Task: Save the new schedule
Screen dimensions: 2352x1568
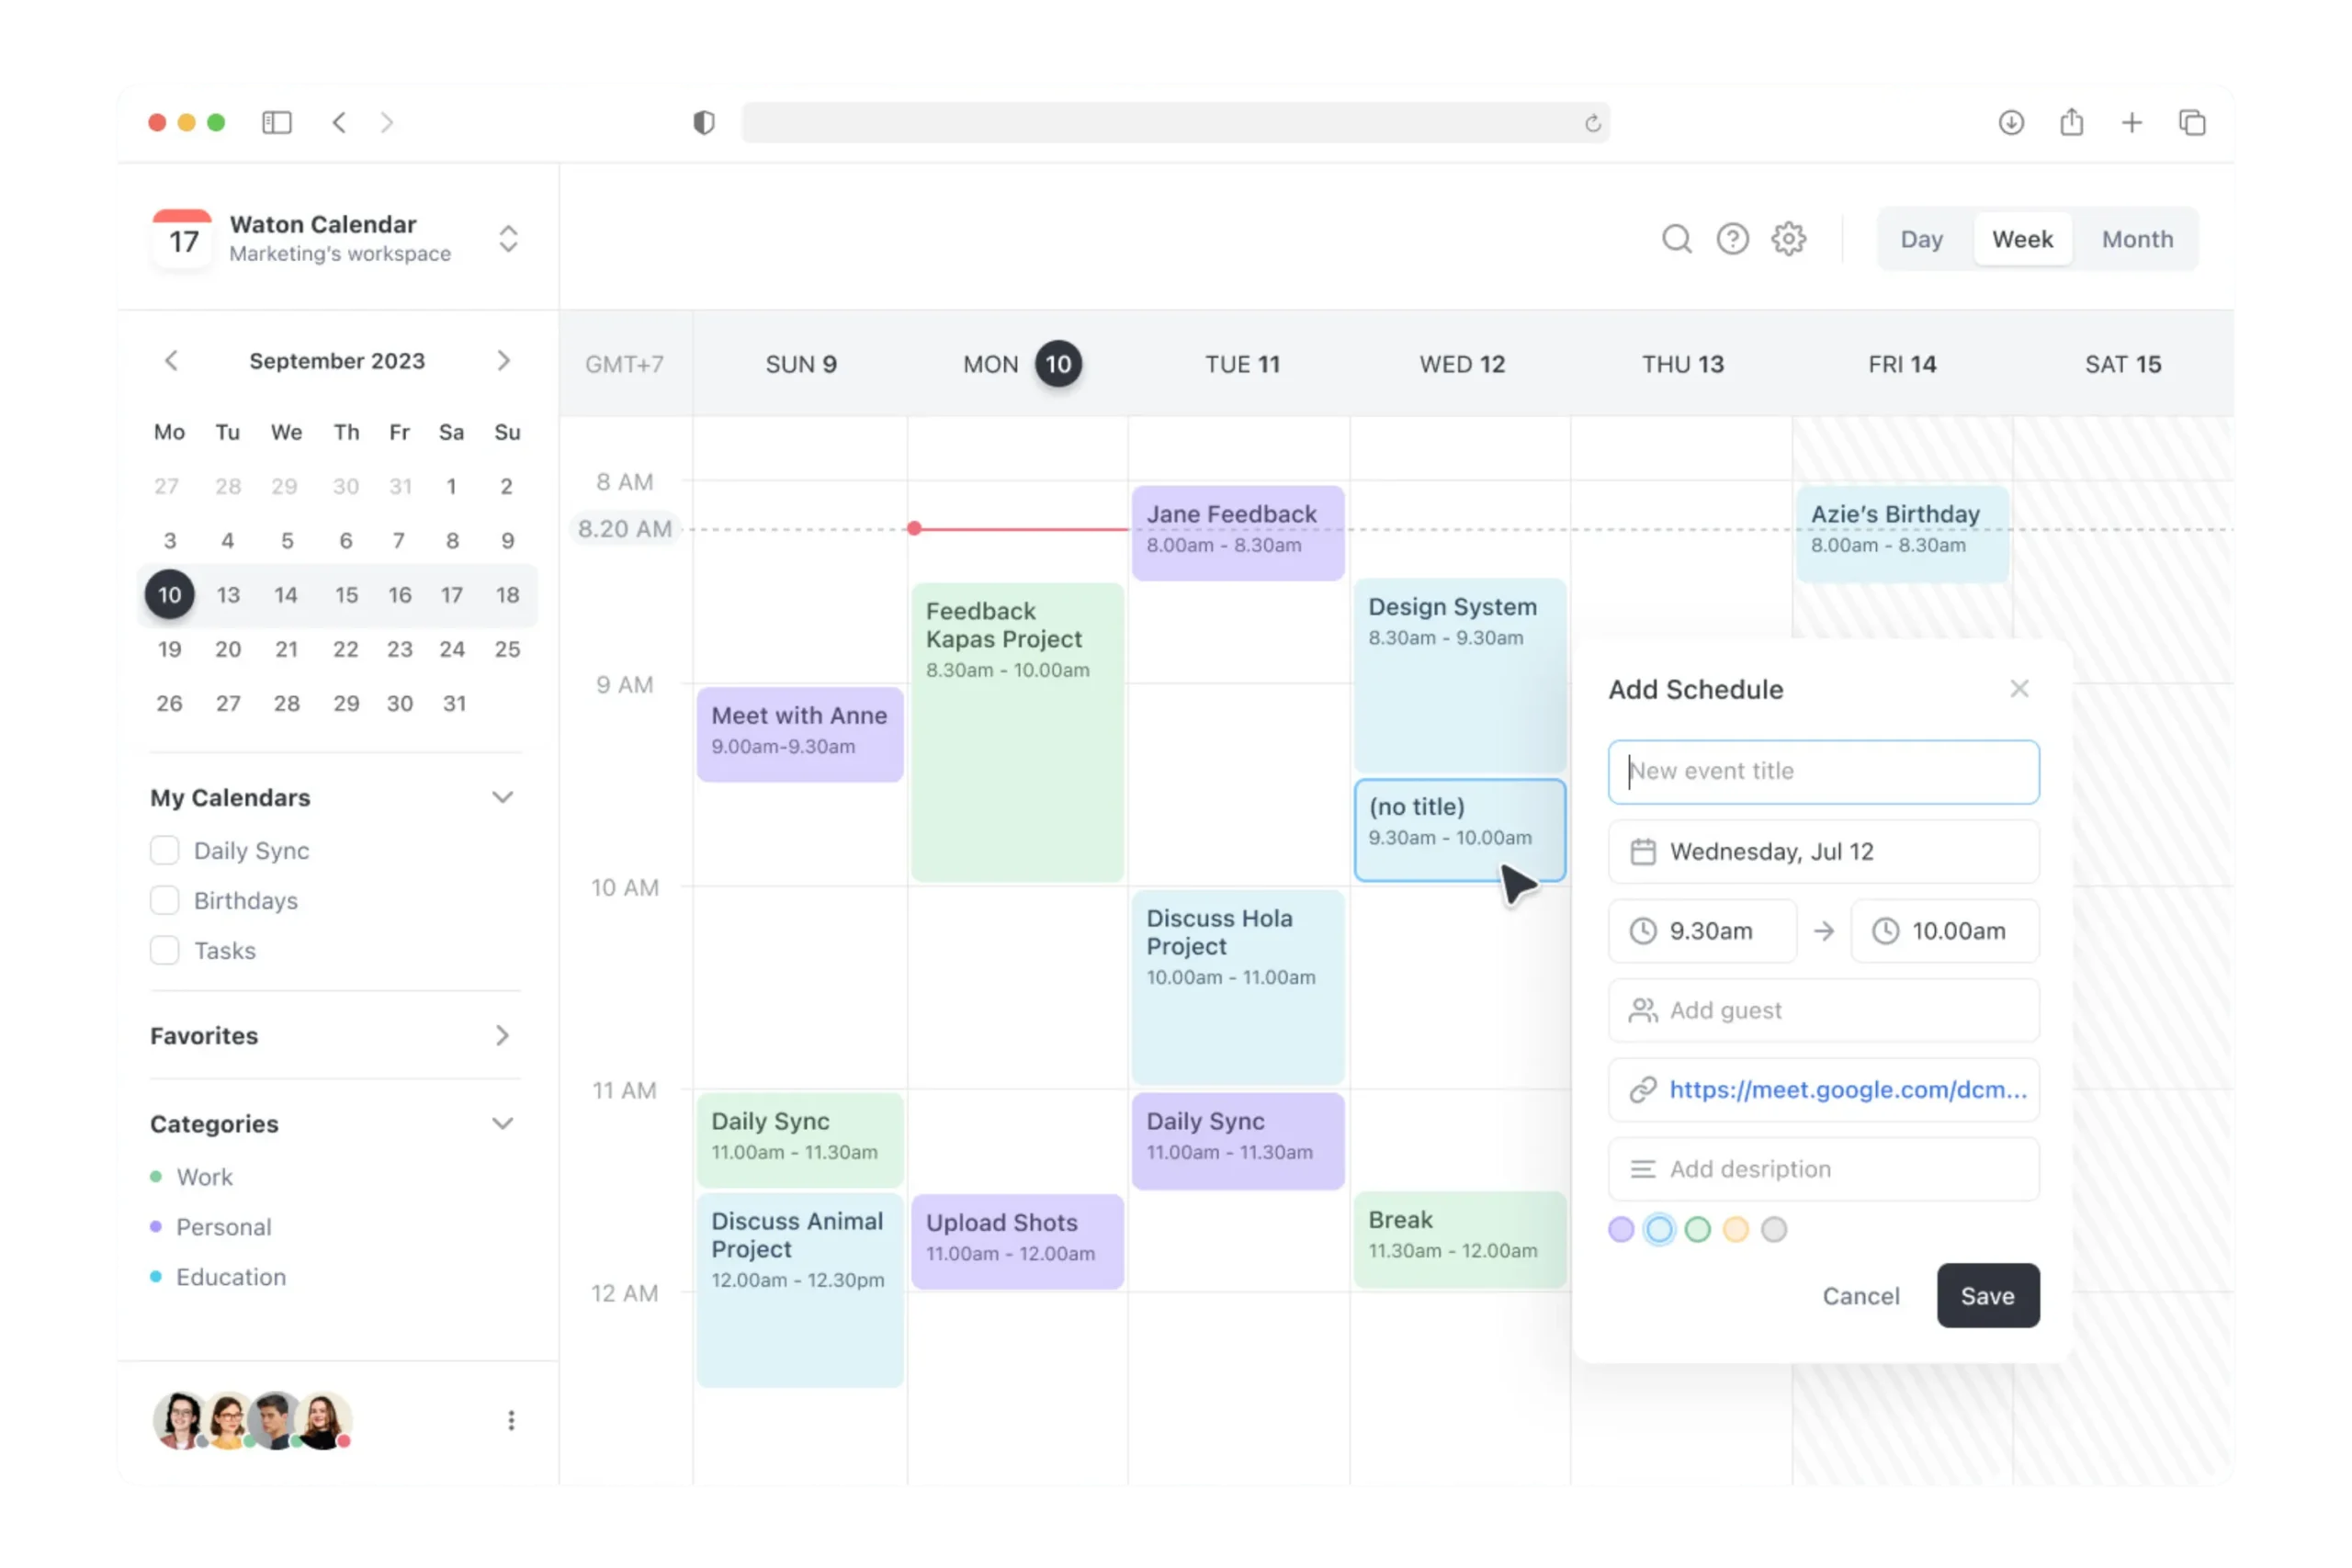Action: click(x=1988, y=1295)
